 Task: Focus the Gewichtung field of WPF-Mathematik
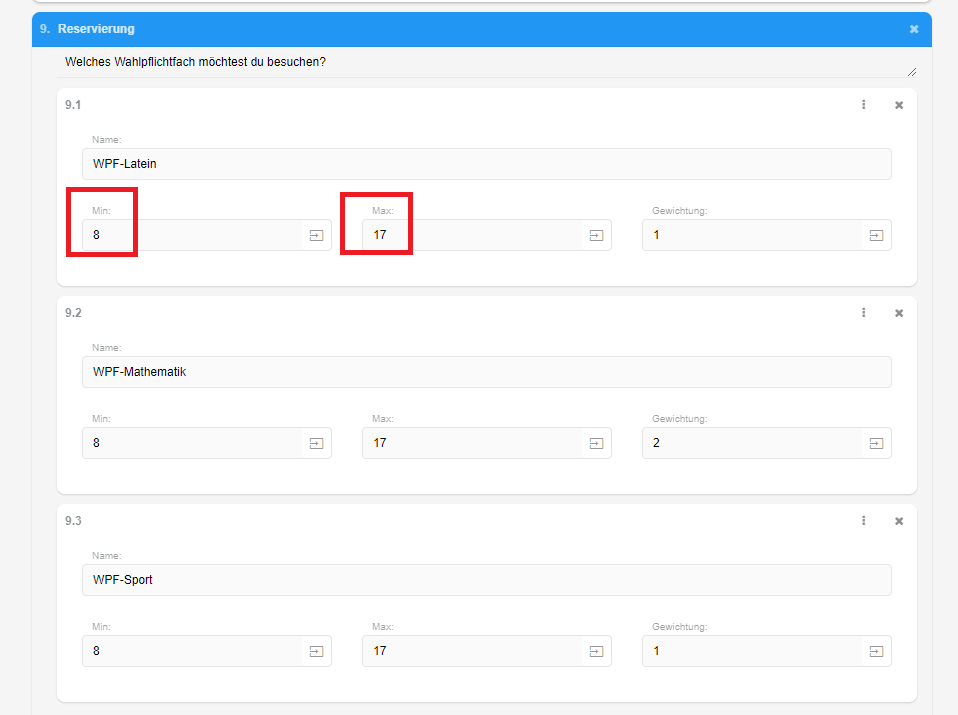752,443
